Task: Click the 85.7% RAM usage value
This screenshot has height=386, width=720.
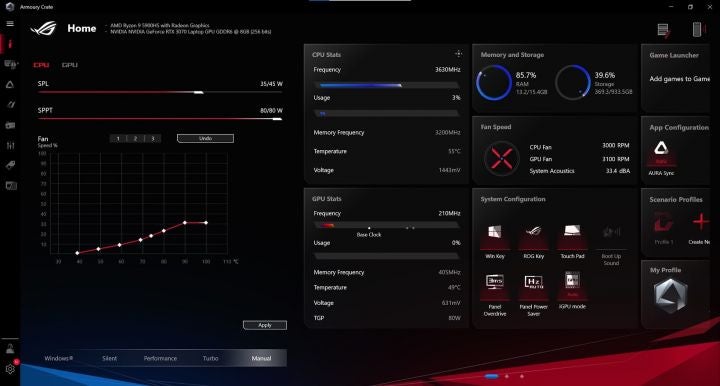Action: (x=526, y=75)
